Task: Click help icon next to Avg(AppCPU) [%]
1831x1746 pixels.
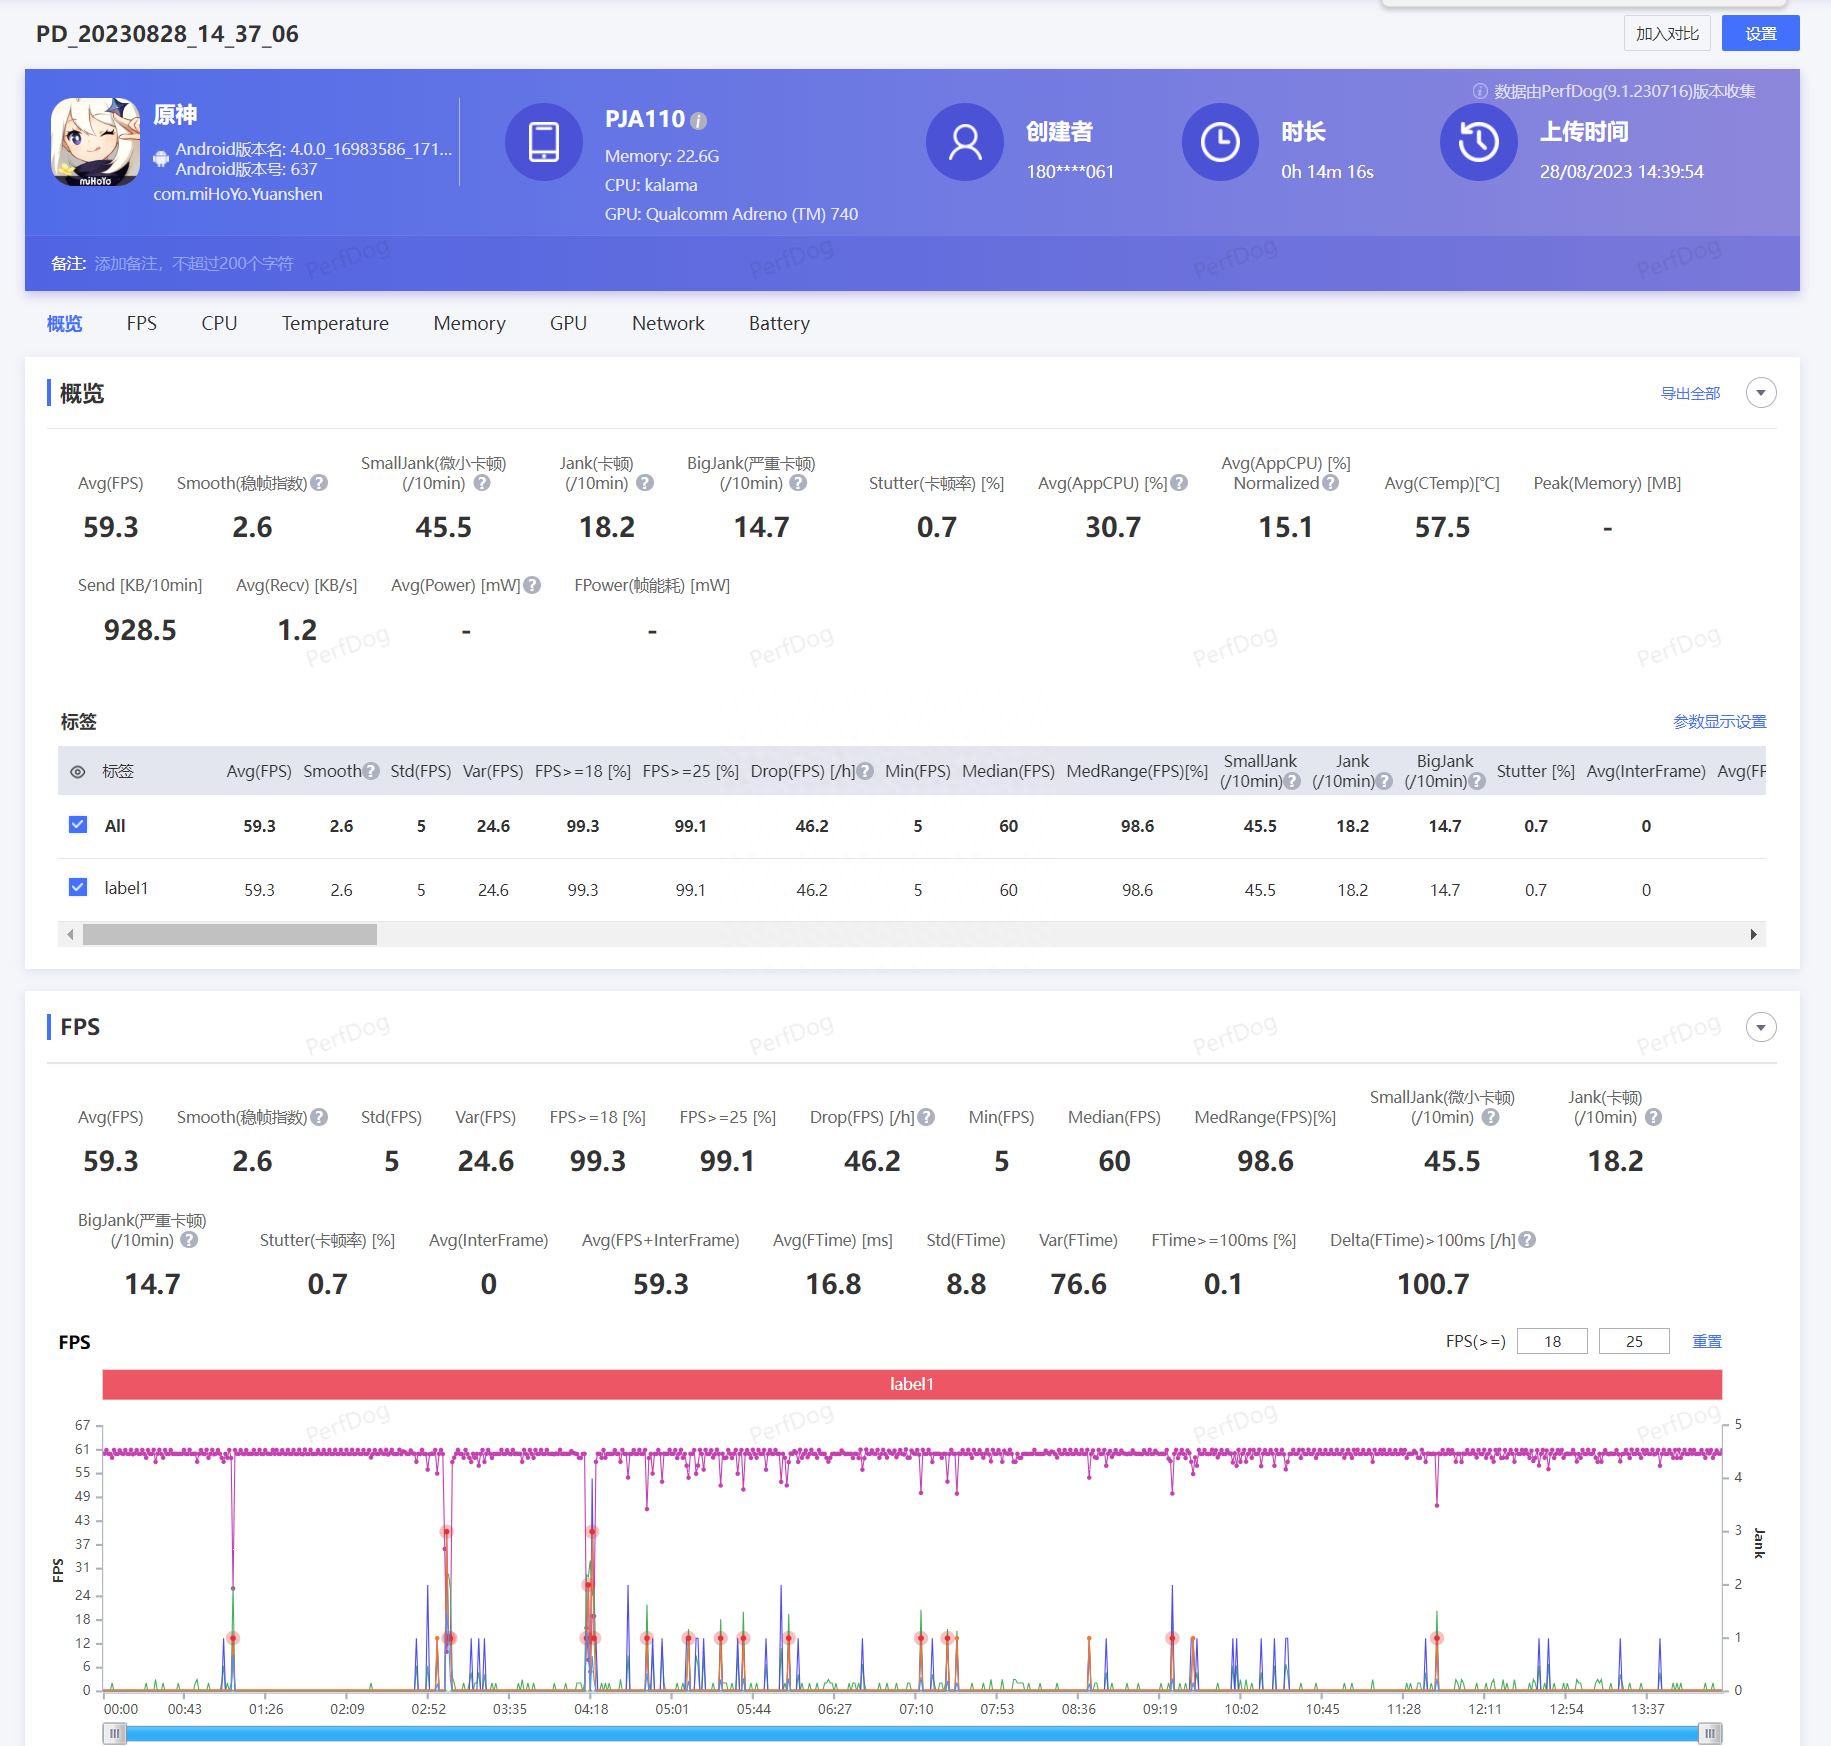Action: tap(1180, 483)
